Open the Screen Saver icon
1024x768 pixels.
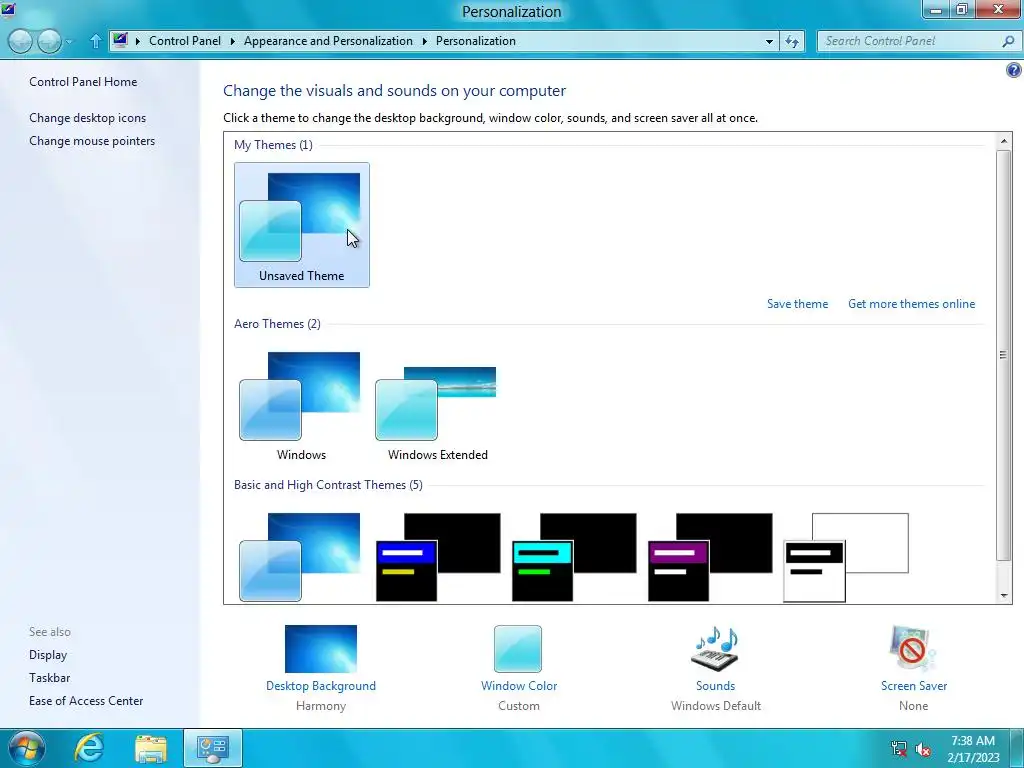pyautogui.click(x=913, y=648)
